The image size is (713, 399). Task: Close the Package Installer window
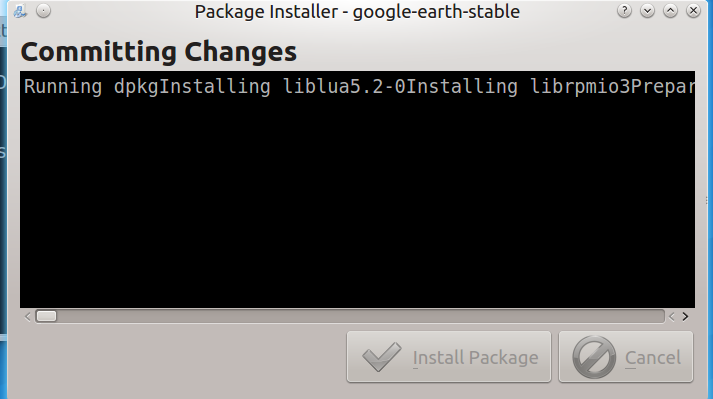(693, 11)
